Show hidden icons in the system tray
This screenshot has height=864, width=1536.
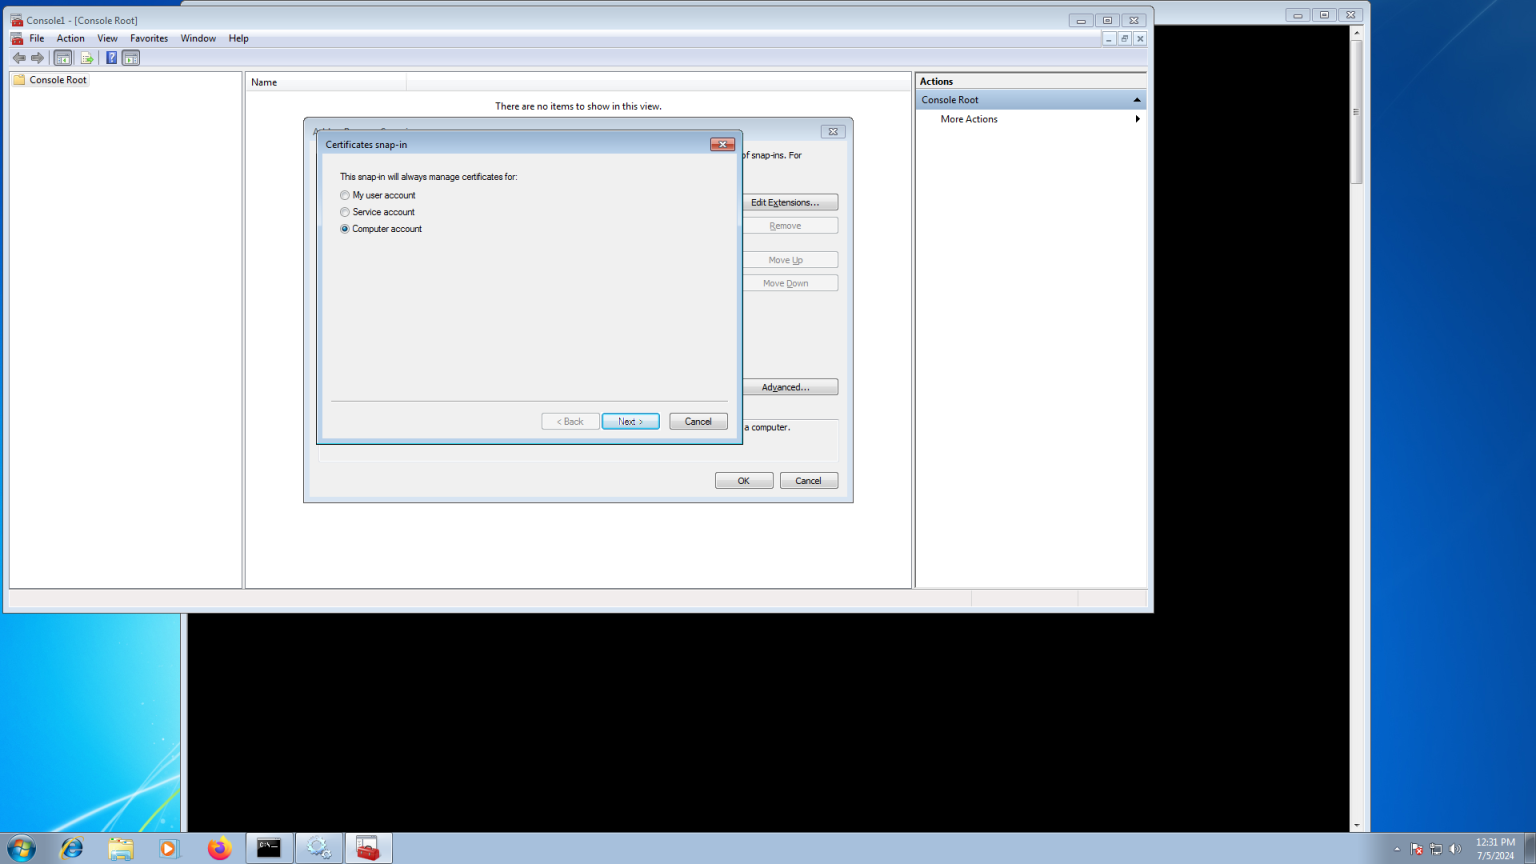[1397, 849]
